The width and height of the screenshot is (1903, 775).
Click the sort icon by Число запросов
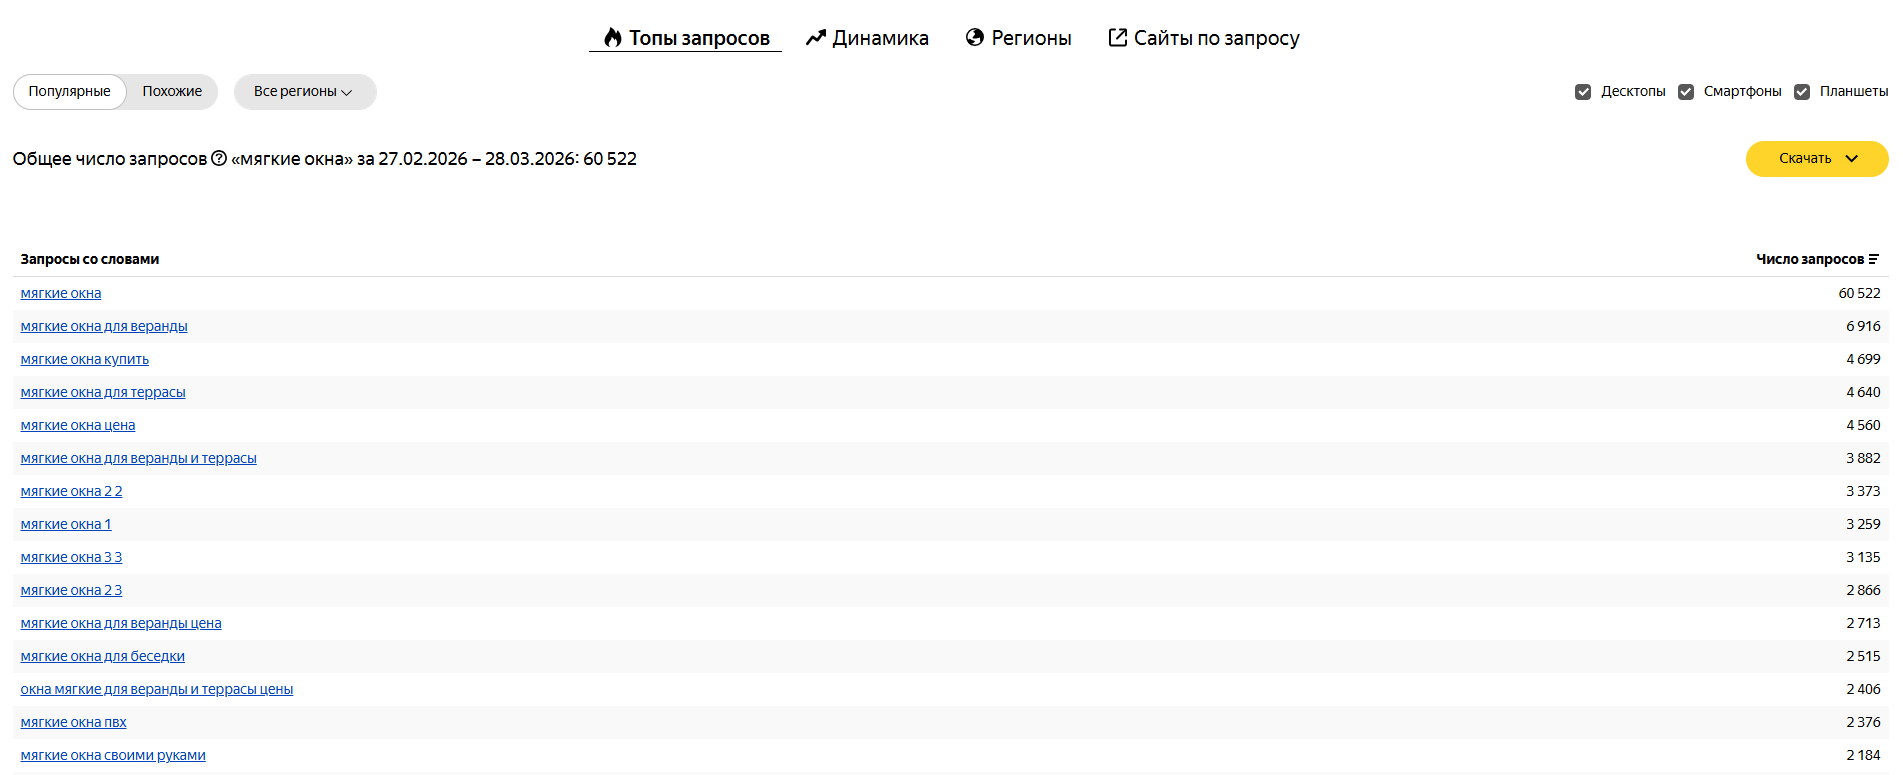coord(1874,259)
